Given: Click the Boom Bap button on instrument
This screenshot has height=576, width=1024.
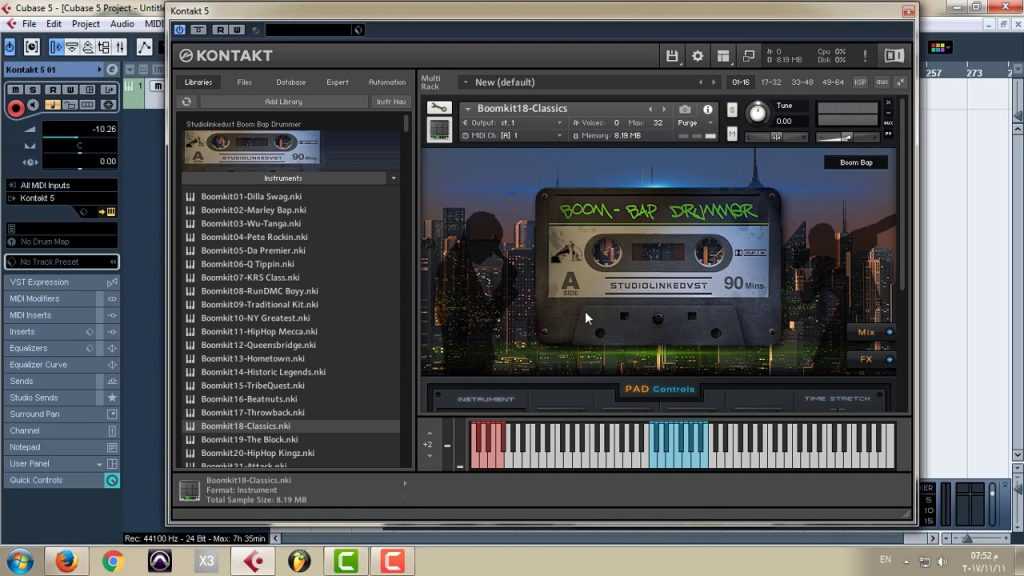Looking at the screenshot, I should [x=856, y=163].
